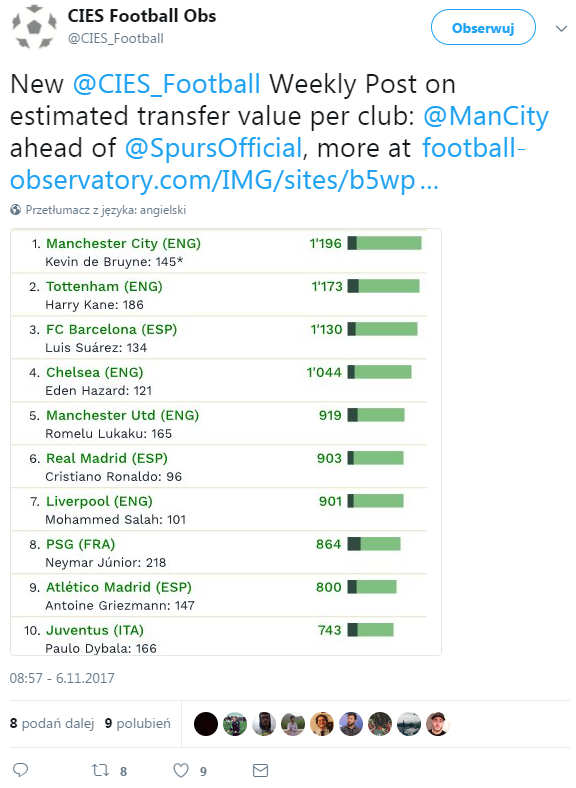This screenshot has width=576, height=788.
Task: Open the football-observatory.com link
Action: (267, 164)
